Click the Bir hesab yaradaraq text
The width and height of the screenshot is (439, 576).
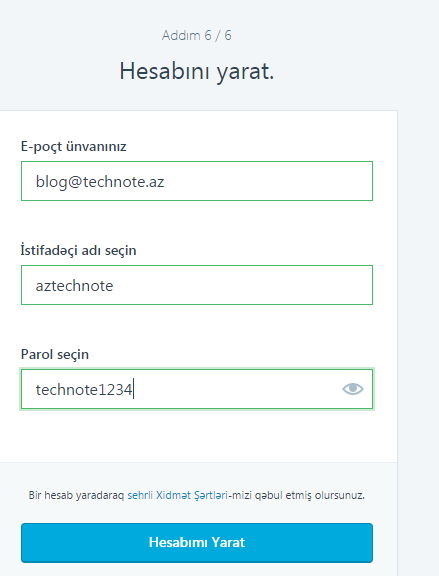[x=76, y=495]
